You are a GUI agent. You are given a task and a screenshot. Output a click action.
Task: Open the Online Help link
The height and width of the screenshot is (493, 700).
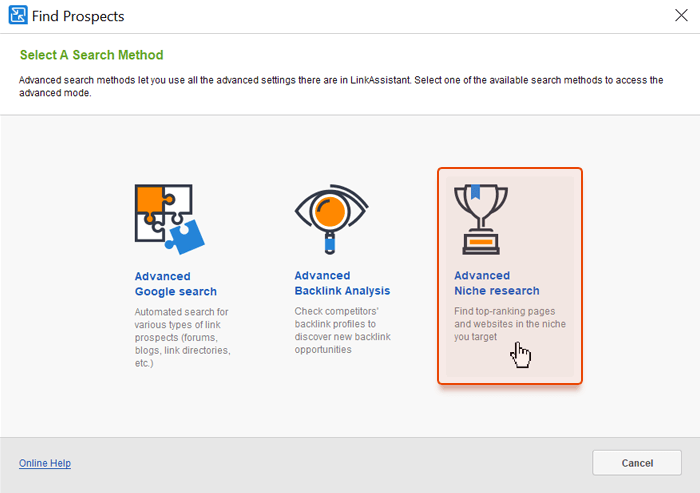45,463
